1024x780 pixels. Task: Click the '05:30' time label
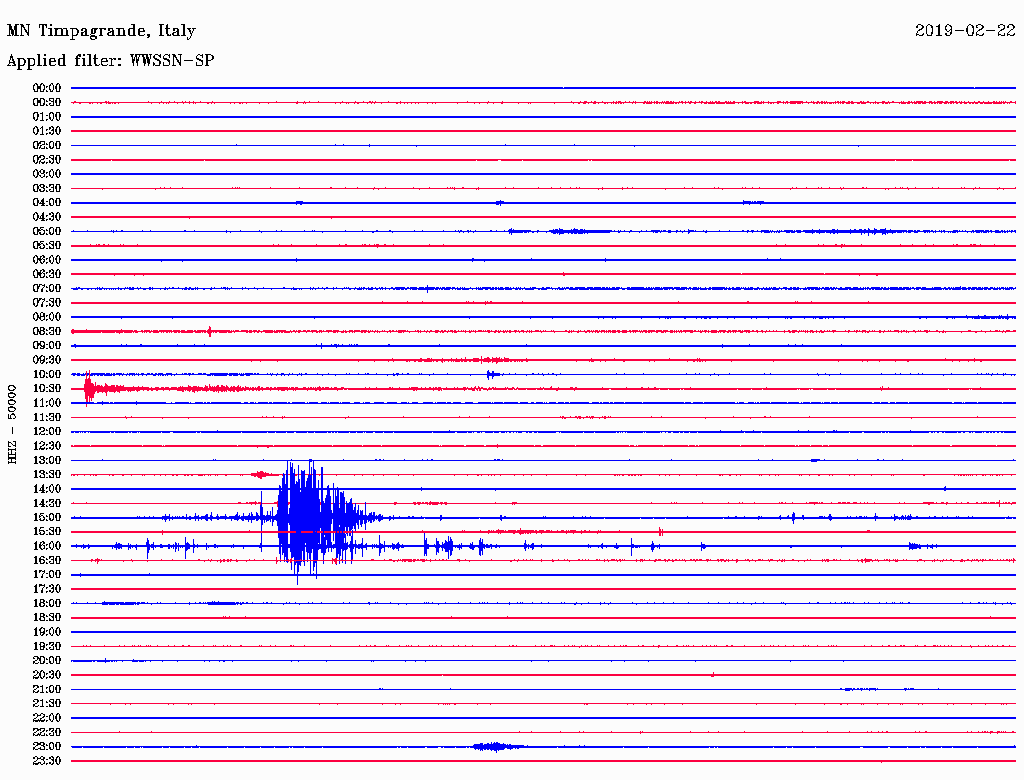tap(46, 245)
